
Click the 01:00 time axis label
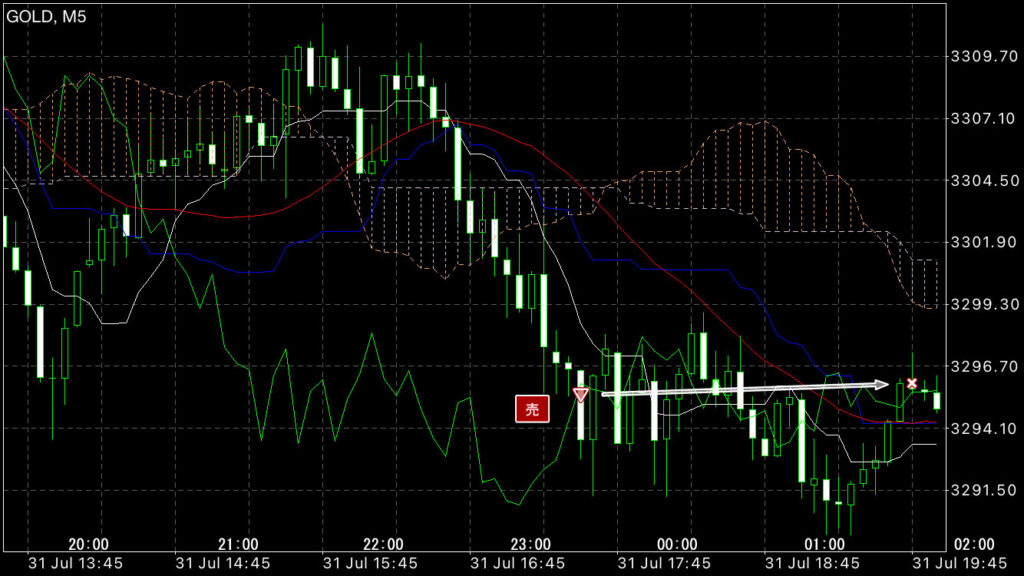824,544
